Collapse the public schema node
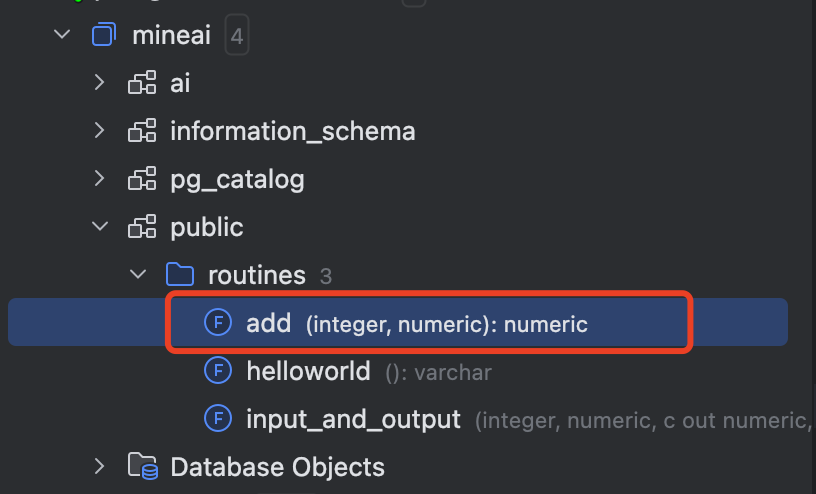 click(x=99, y=227)
